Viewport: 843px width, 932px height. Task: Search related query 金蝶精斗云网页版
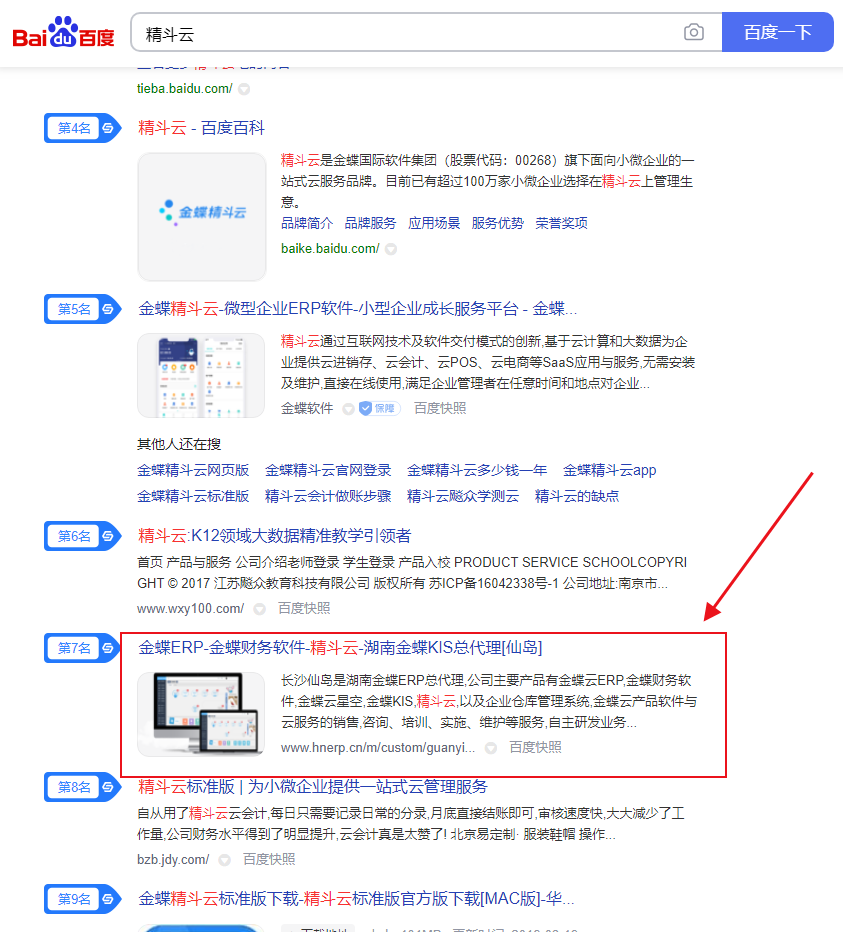[193, 470]
